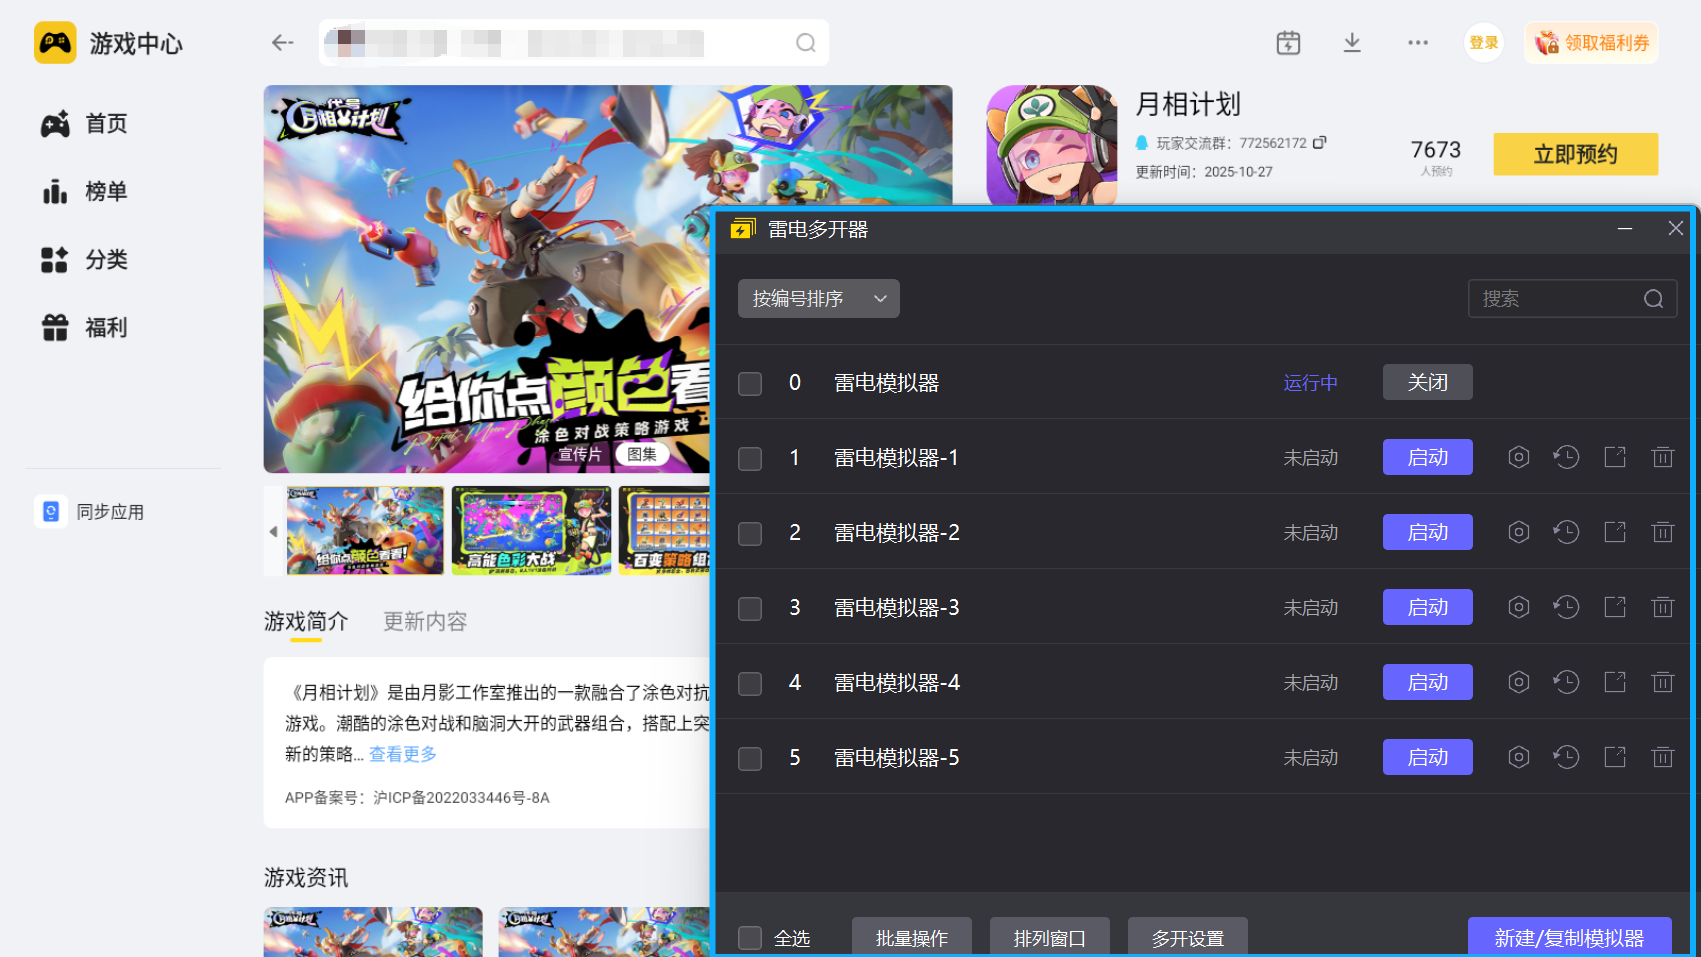The image size is (1701, 957).
Task: Check the checkbox for 雷电模拟器 row 0
Action: point(749,383)
